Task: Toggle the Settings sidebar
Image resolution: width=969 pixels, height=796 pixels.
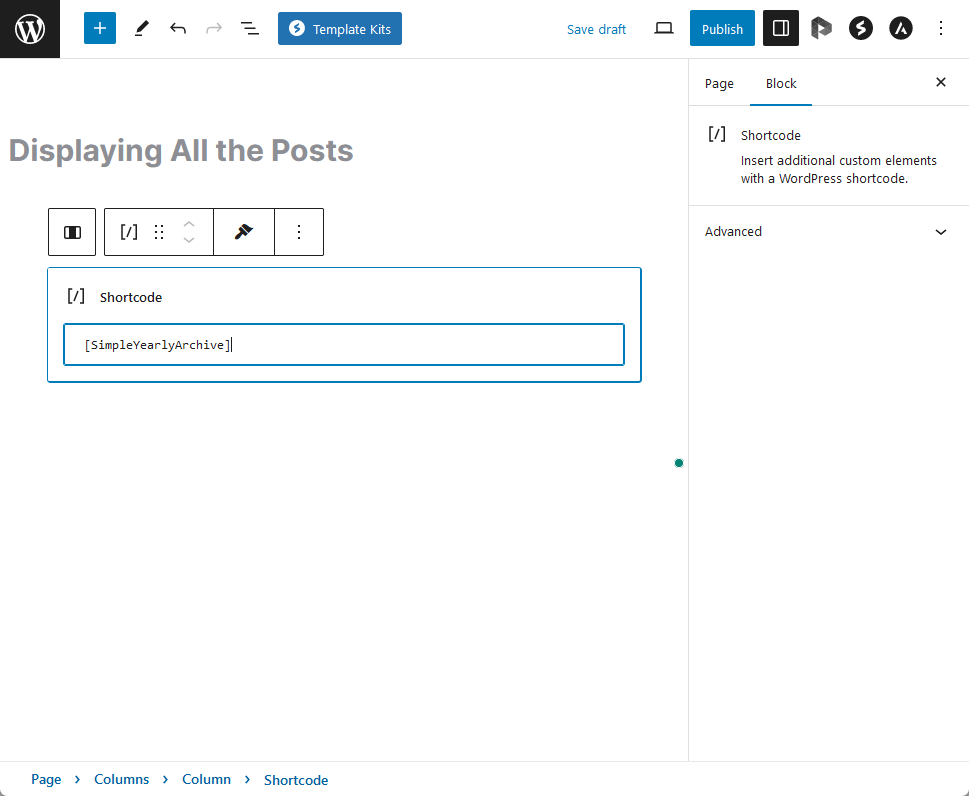Action: 781,28
